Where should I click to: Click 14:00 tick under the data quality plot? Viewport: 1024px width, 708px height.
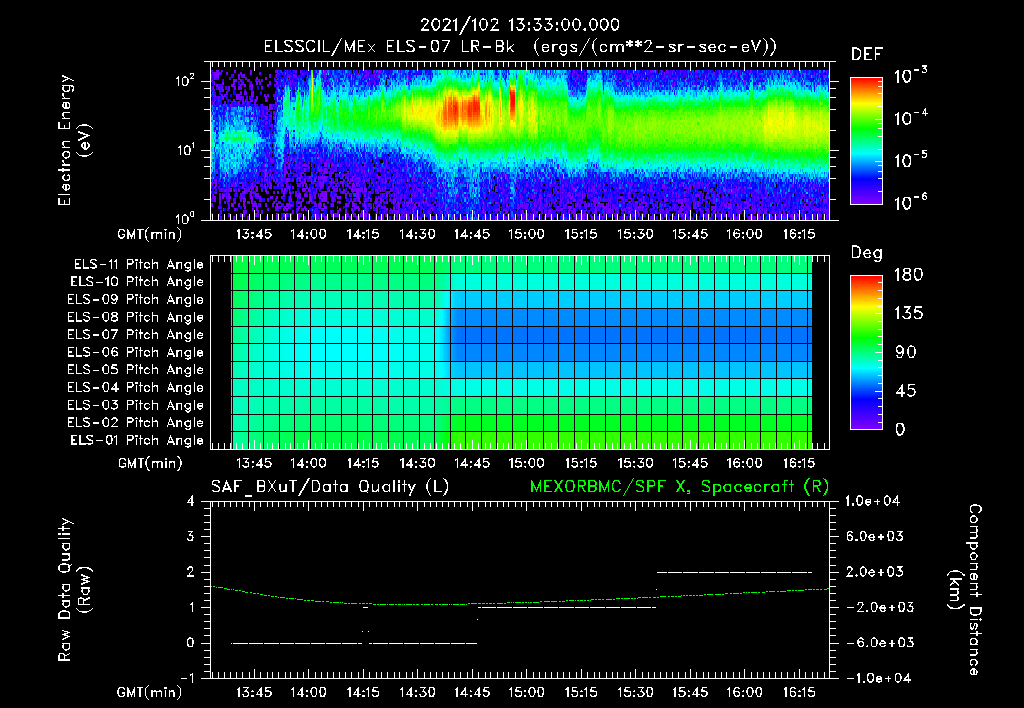tap(308, 692)
